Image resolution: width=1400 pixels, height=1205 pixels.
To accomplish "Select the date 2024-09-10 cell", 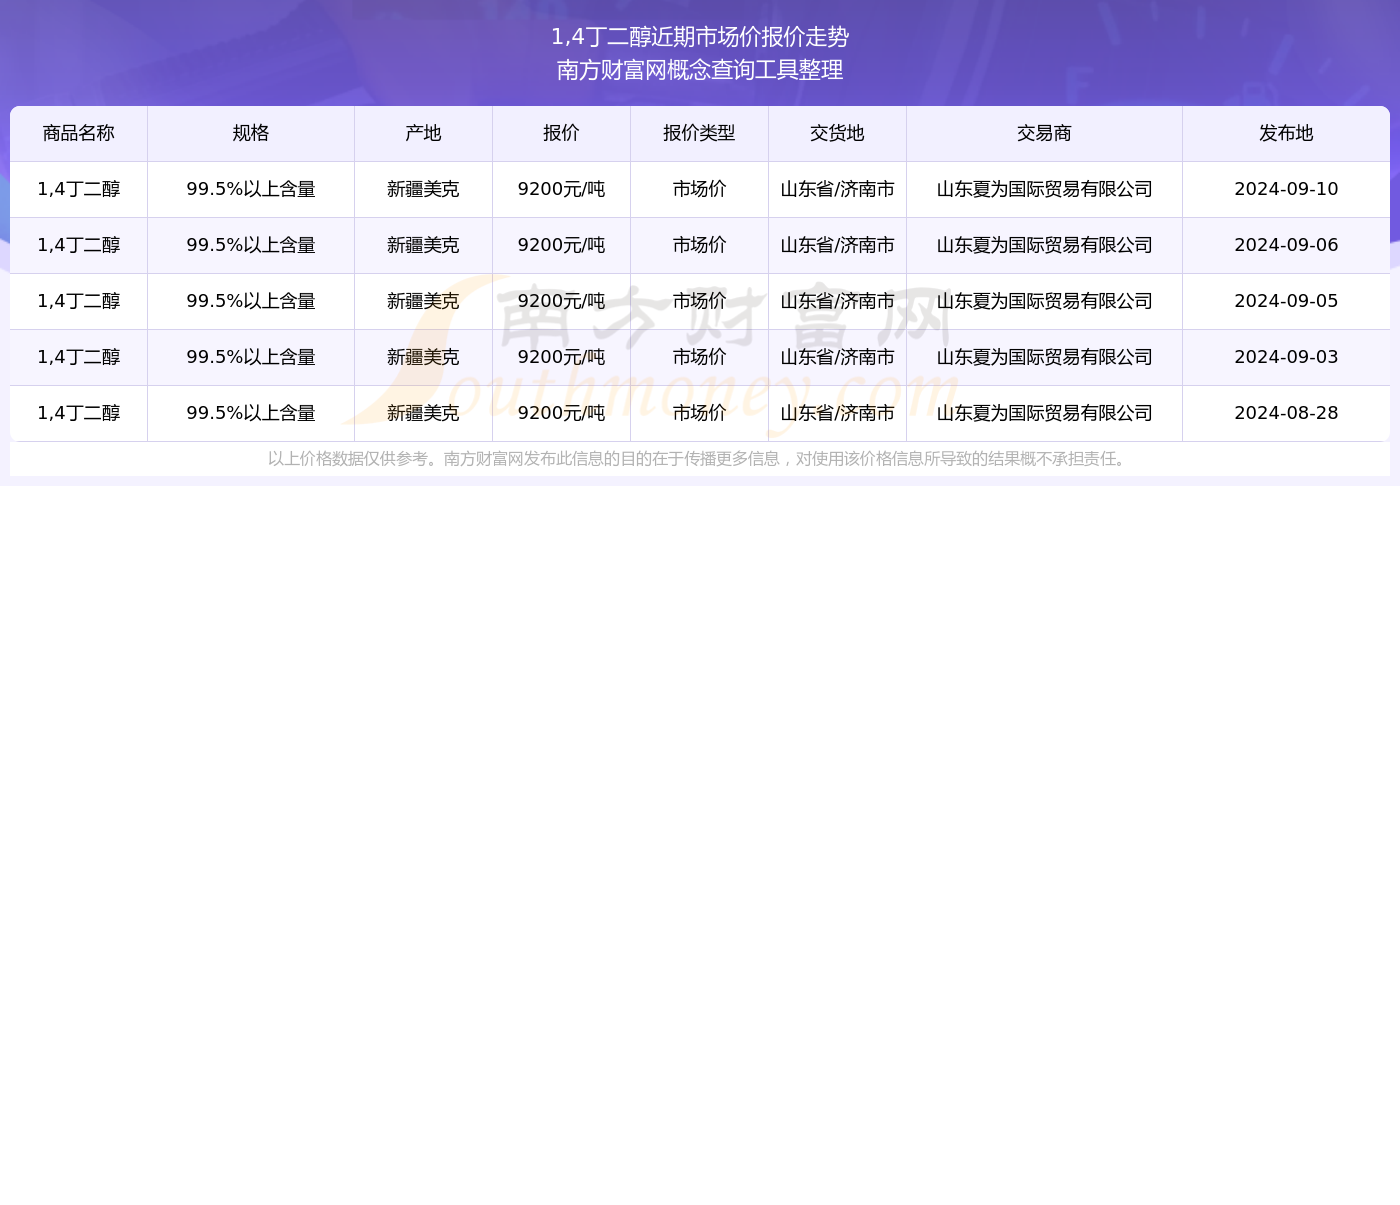I will (1286, 189).
